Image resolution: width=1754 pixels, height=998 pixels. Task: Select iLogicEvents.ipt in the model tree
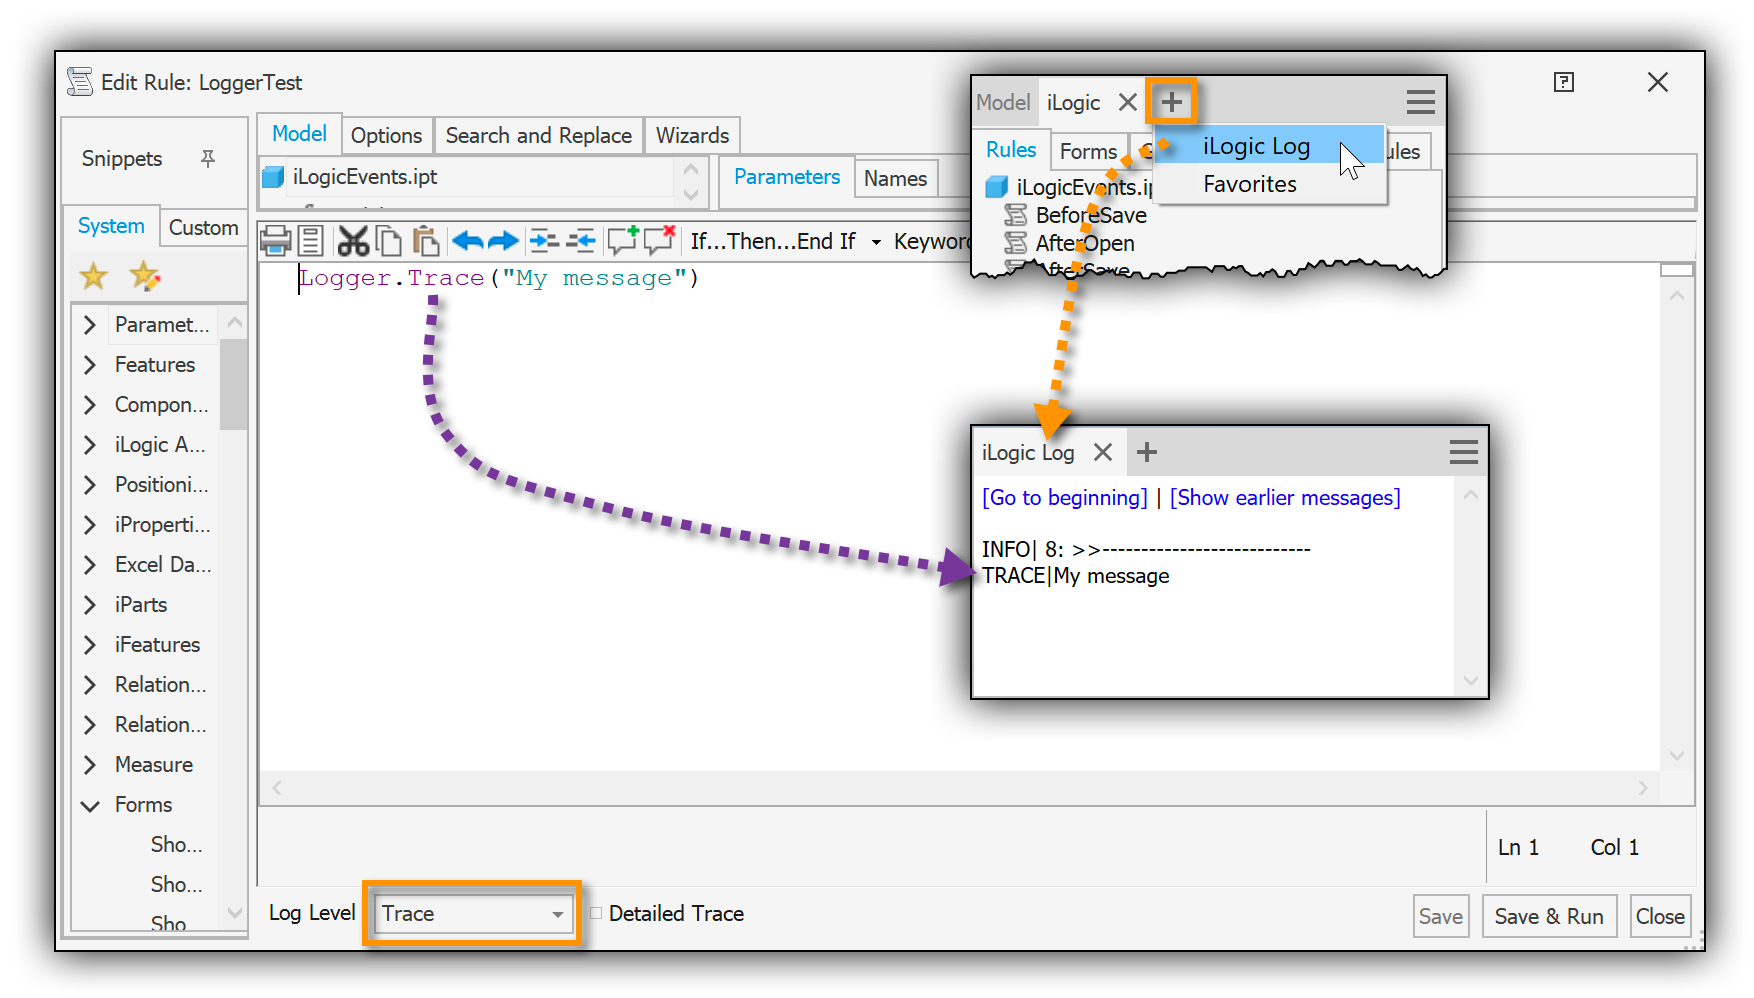364,177
